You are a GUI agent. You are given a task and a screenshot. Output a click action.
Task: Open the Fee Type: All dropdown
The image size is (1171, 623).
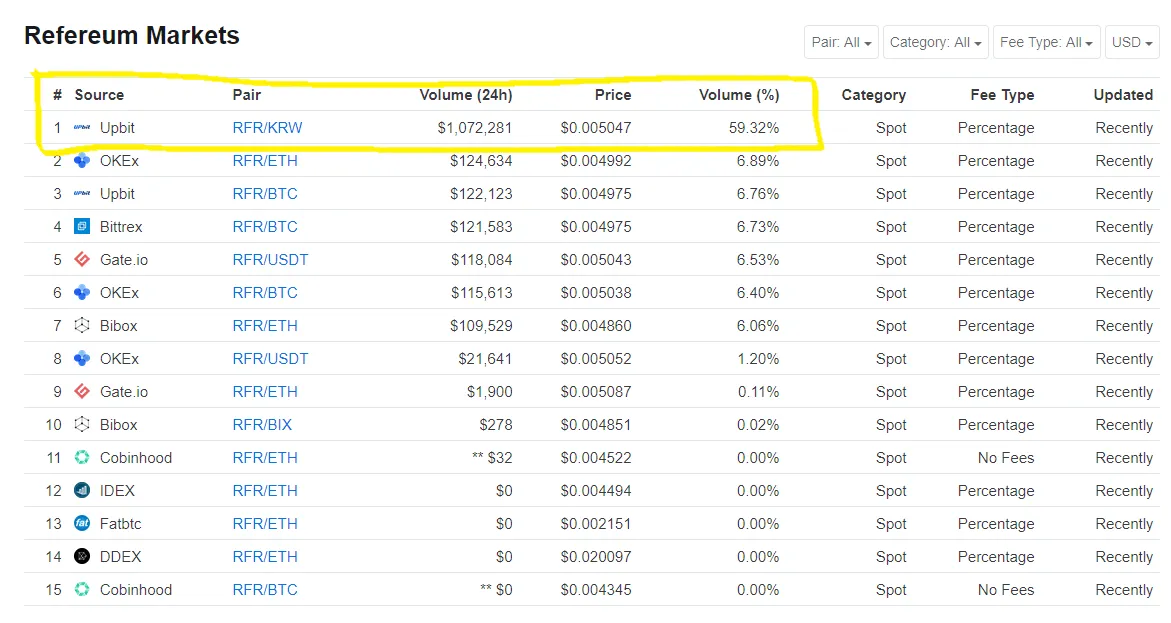click(1046, 42)
